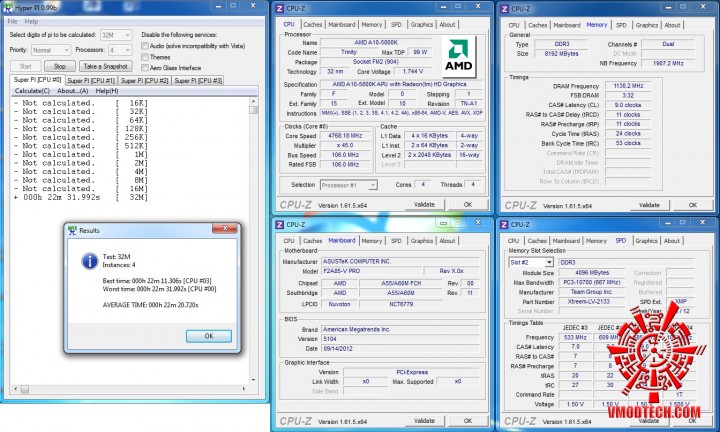
Task: Click the BIOS Version 5104 field
Action: pyautogui.click(x=399, y=339)
